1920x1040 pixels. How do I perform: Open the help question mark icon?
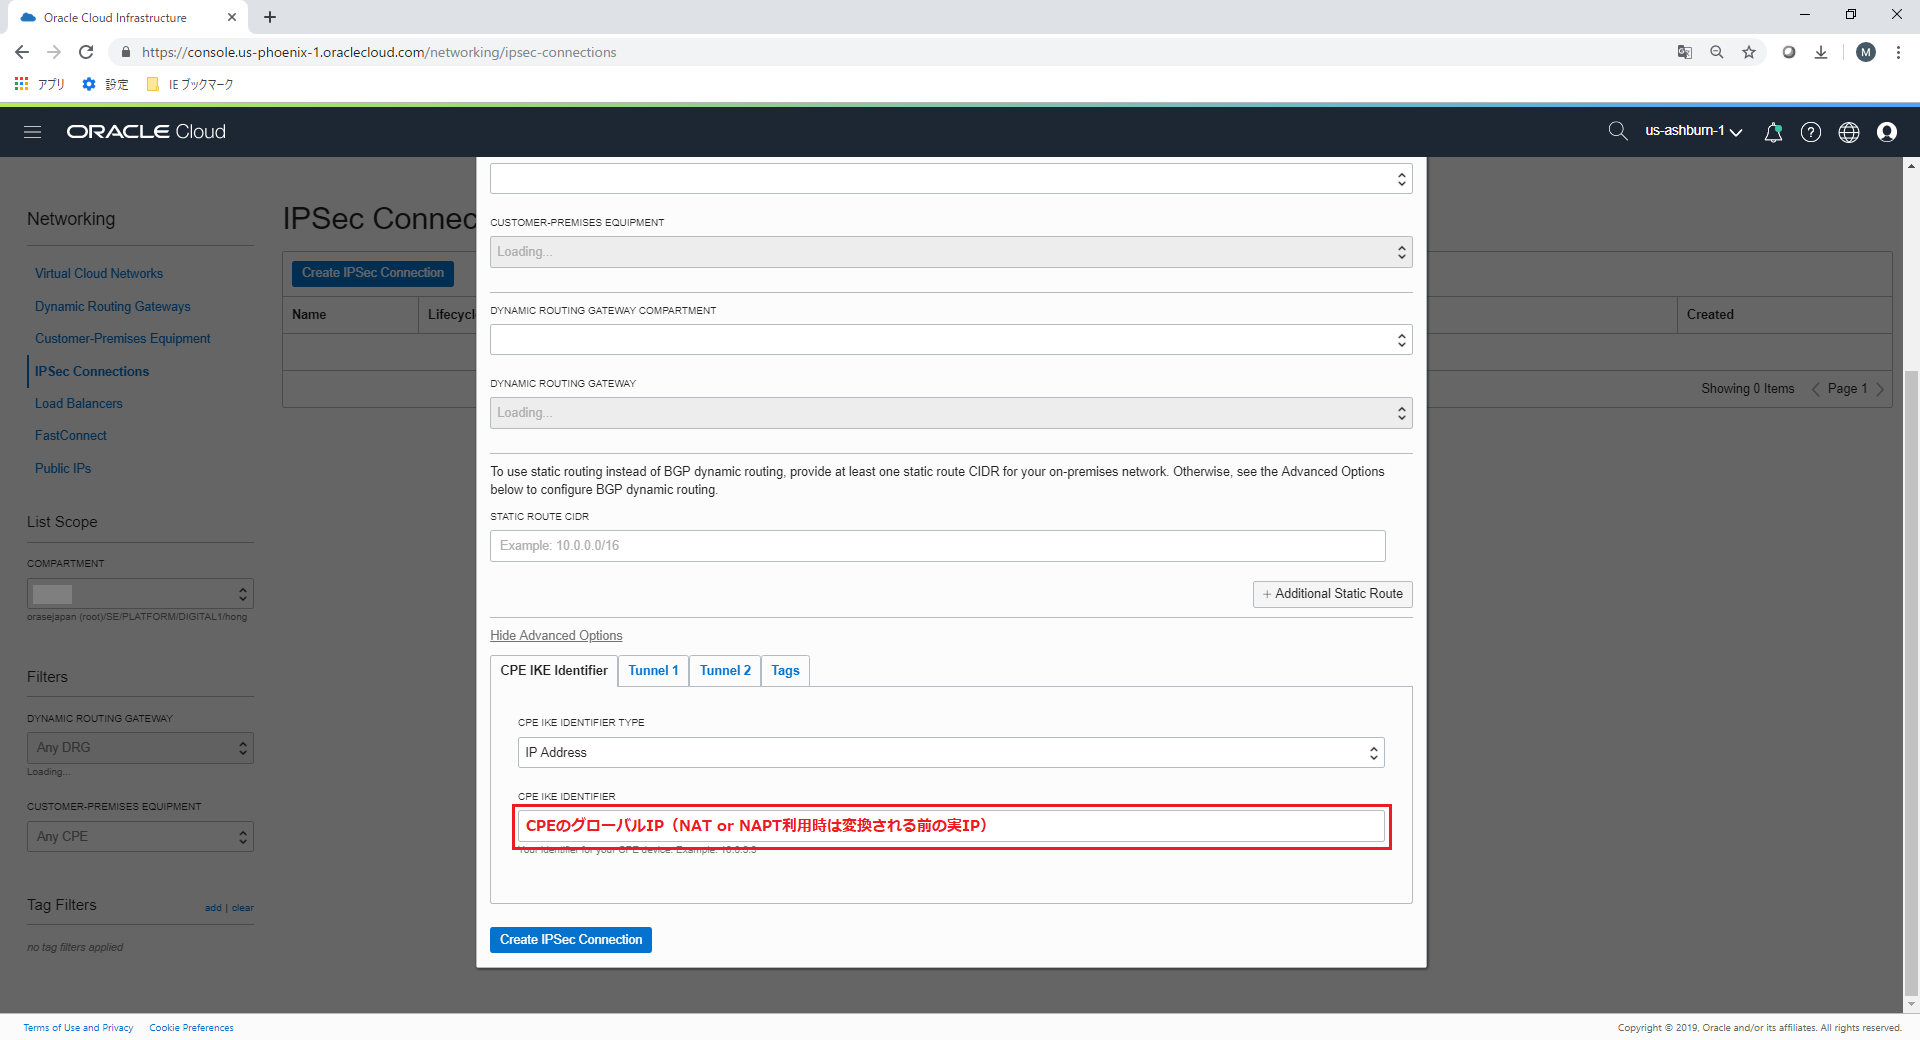1811,132
